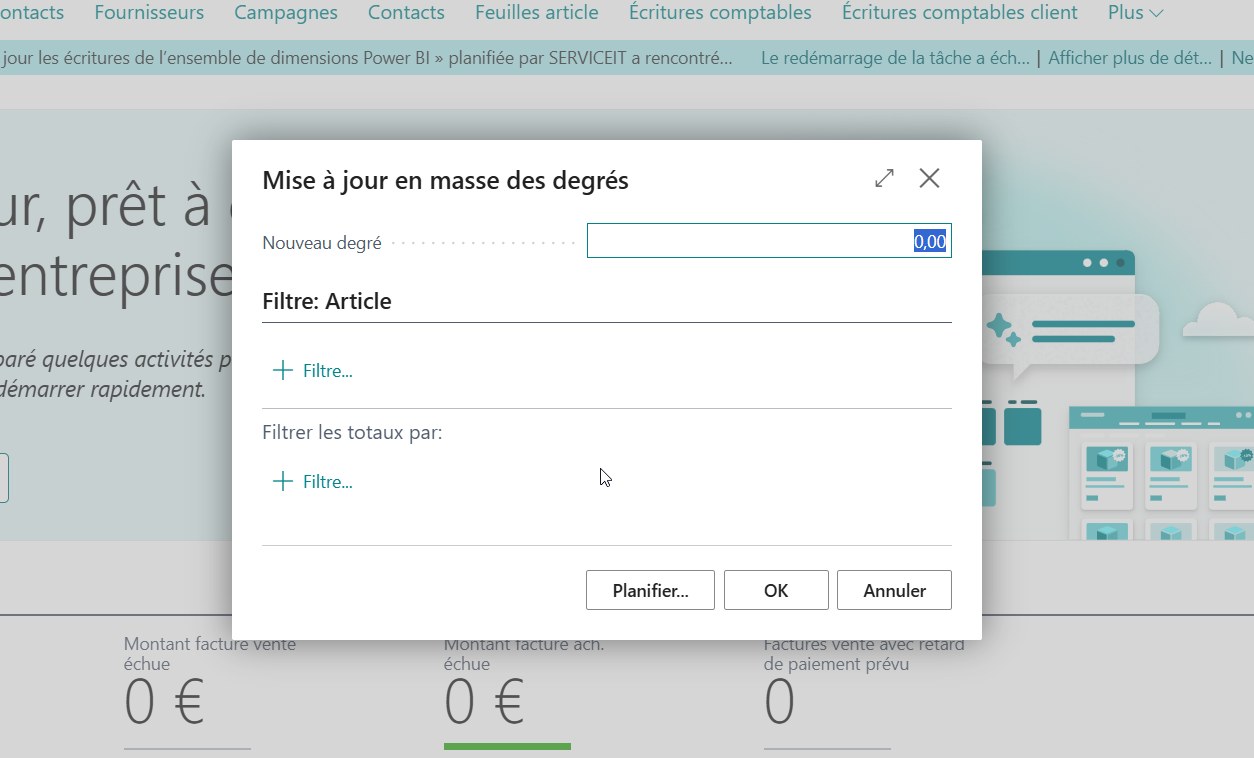Click the plus icon beside the Article Filtre
Viewport: 1254px width, 758px height.
coord(283,371)
